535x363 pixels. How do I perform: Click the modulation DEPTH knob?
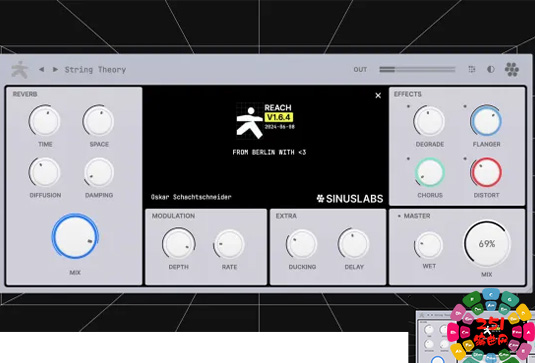click(x=178, y=245)
